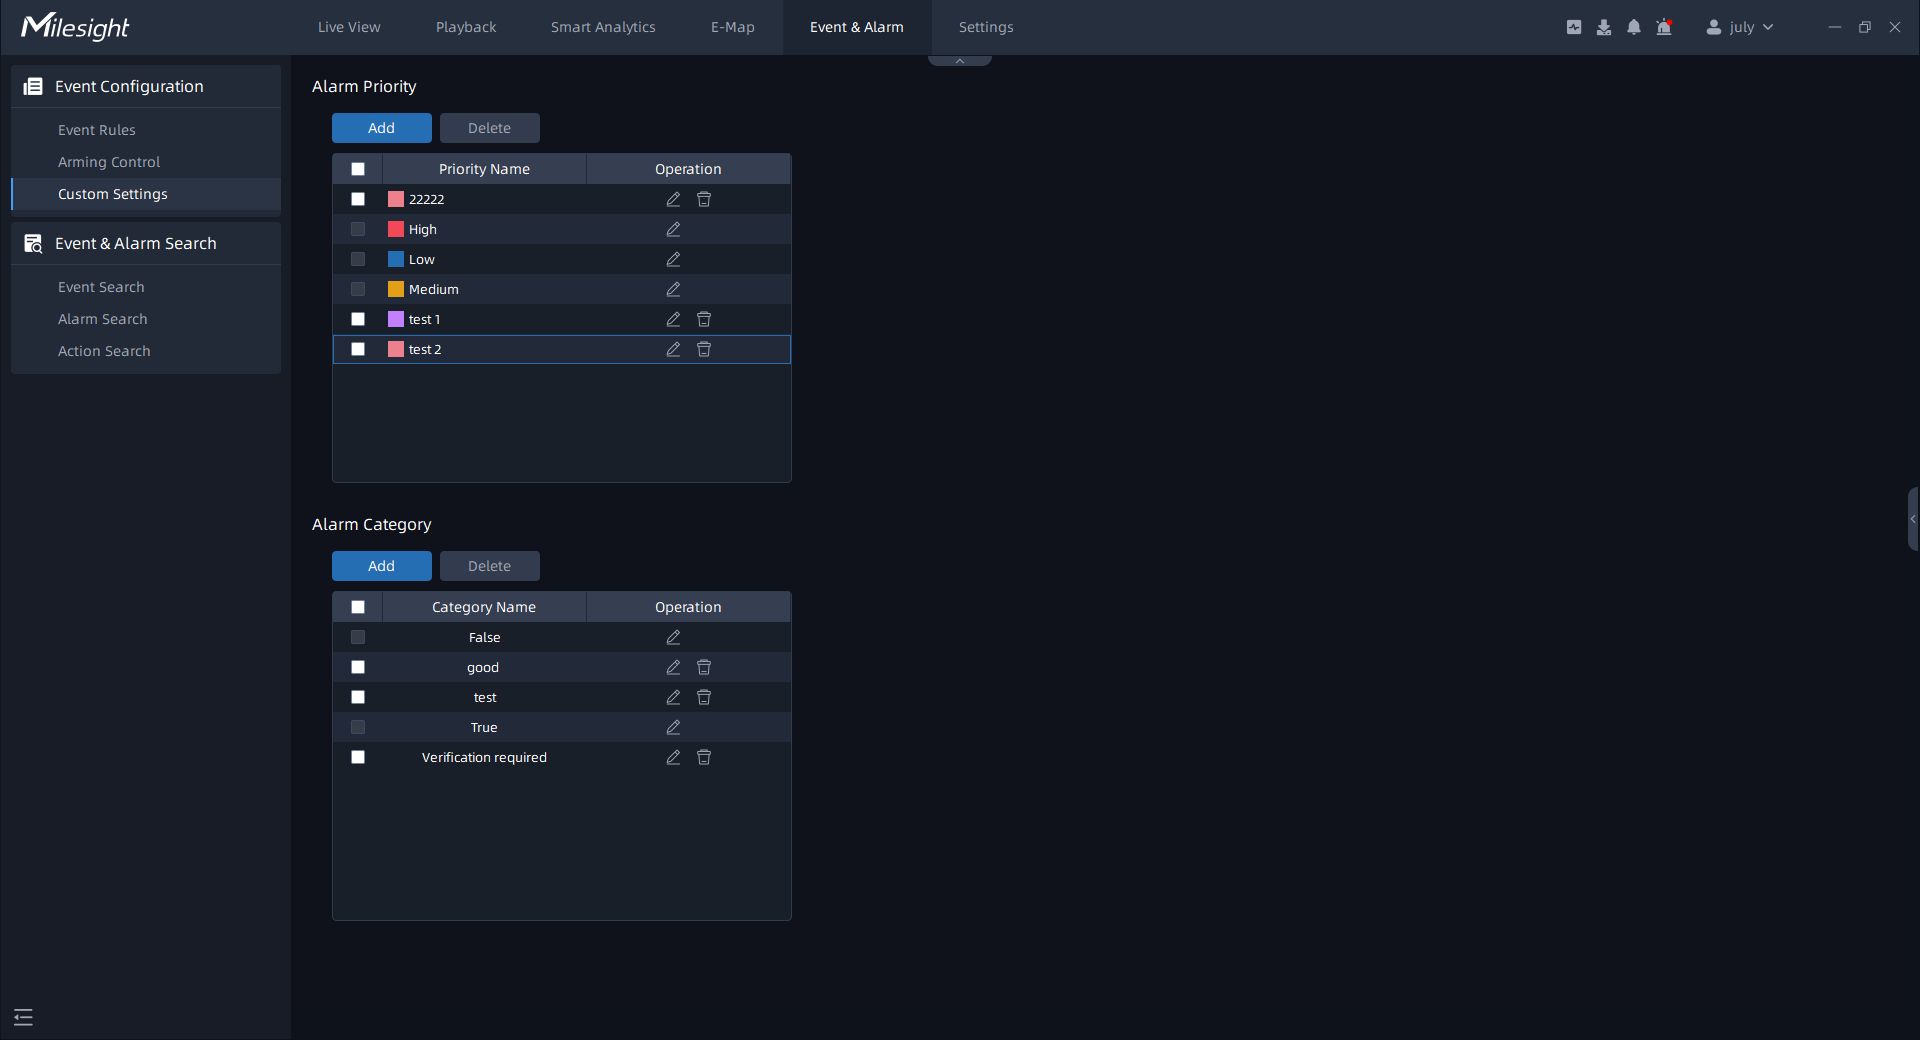Open the system health monitor icon
Viewport: 1920px width, 1040px height.
[1574, 27]
